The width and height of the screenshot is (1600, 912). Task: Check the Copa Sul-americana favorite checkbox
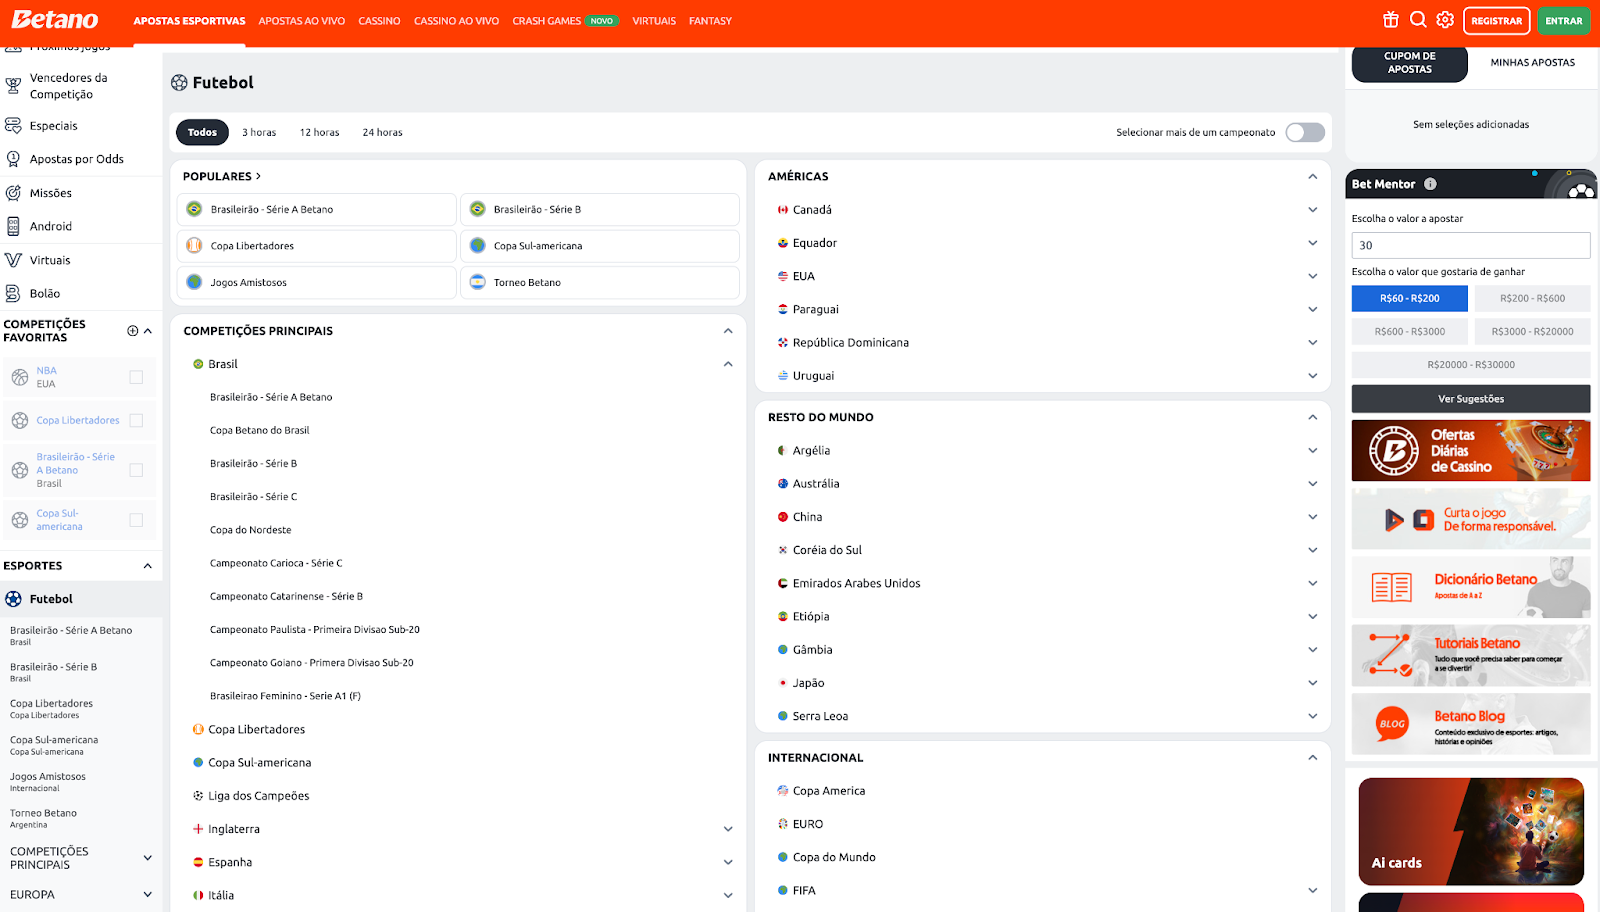136,520
